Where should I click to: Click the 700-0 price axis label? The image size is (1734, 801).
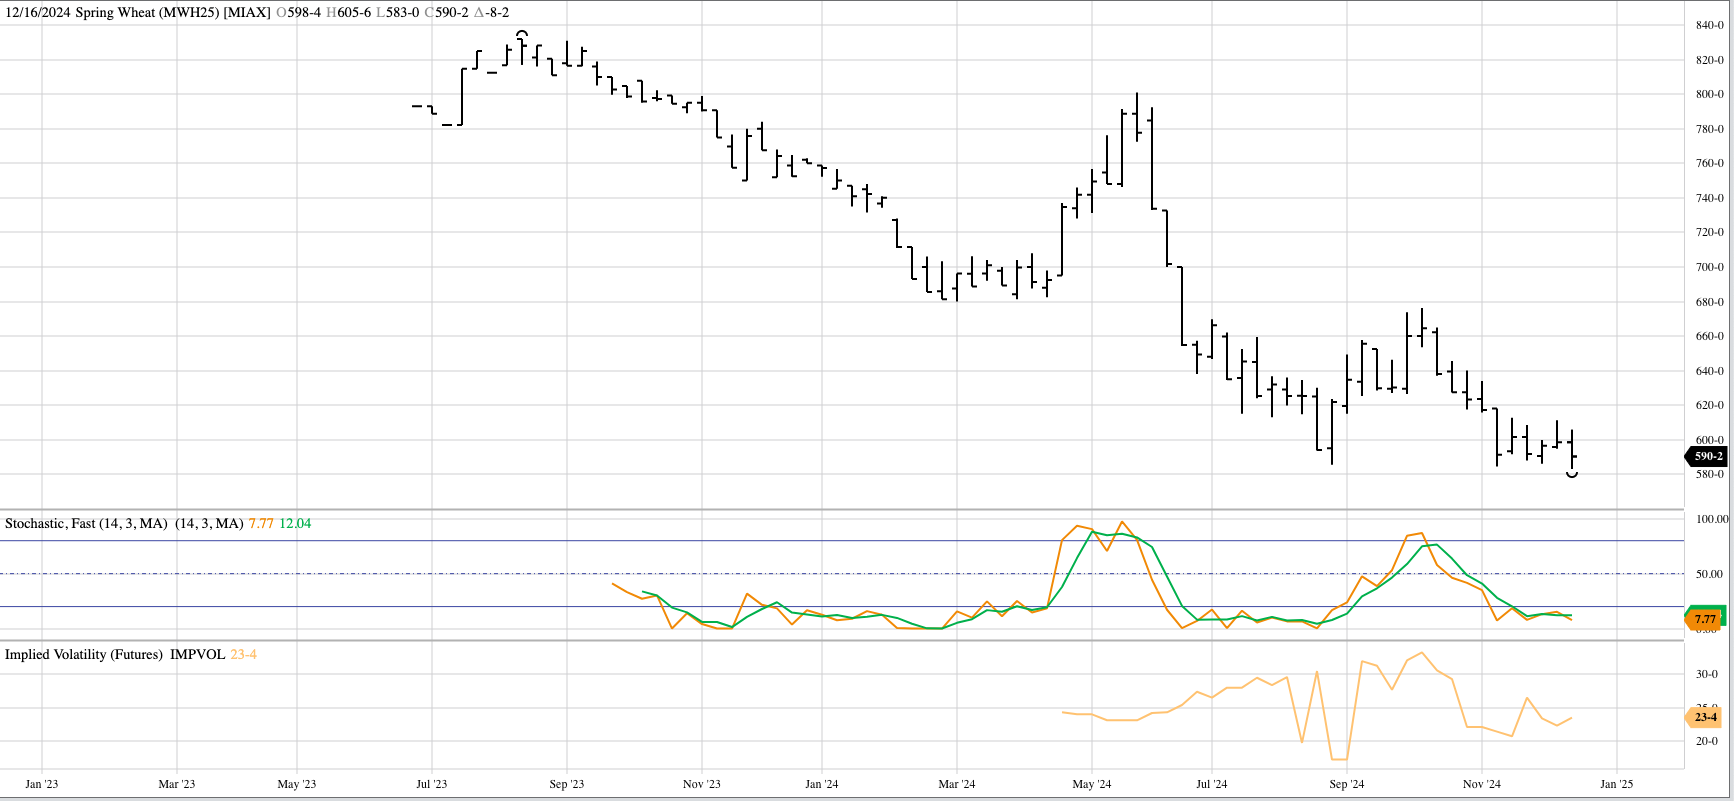[1709, 268]
